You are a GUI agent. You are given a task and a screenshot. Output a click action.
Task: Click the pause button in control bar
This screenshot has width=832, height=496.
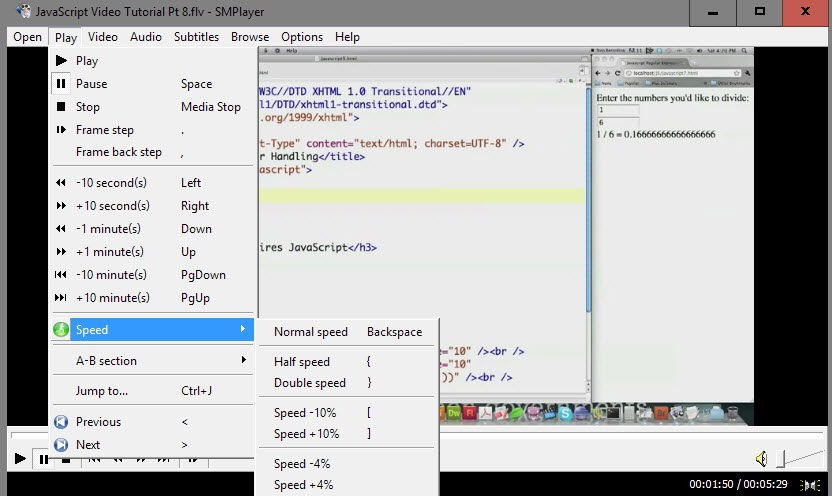(x=42, y=459)
